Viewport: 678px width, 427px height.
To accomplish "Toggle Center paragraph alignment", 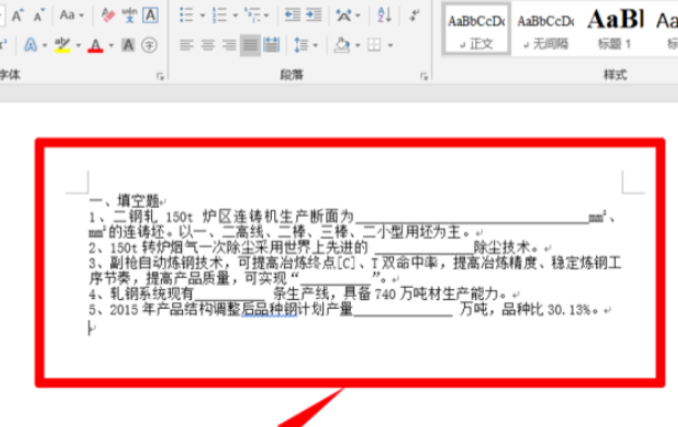I will pos(208,45).
